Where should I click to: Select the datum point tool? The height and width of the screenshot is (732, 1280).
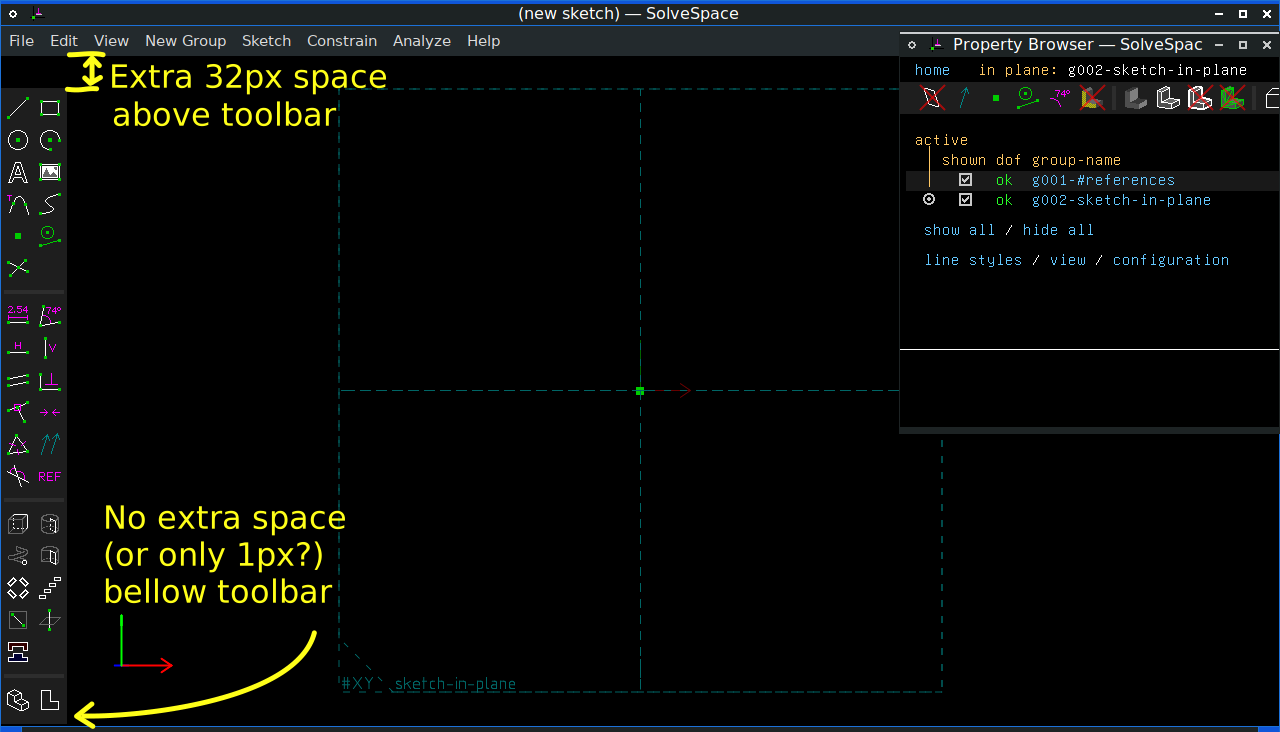click(17, 235)
